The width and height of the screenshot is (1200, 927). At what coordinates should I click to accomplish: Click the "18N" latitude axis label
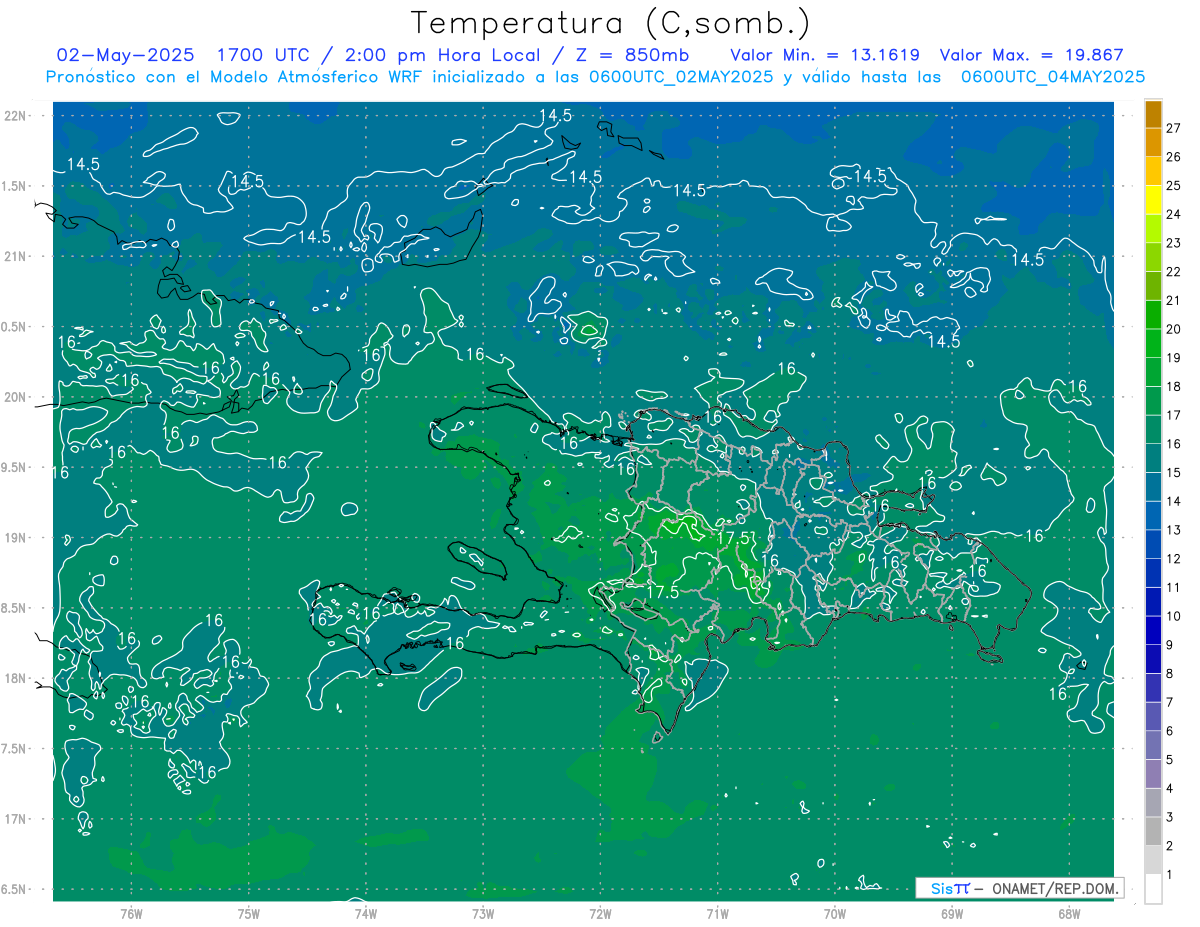pos(14,678)
